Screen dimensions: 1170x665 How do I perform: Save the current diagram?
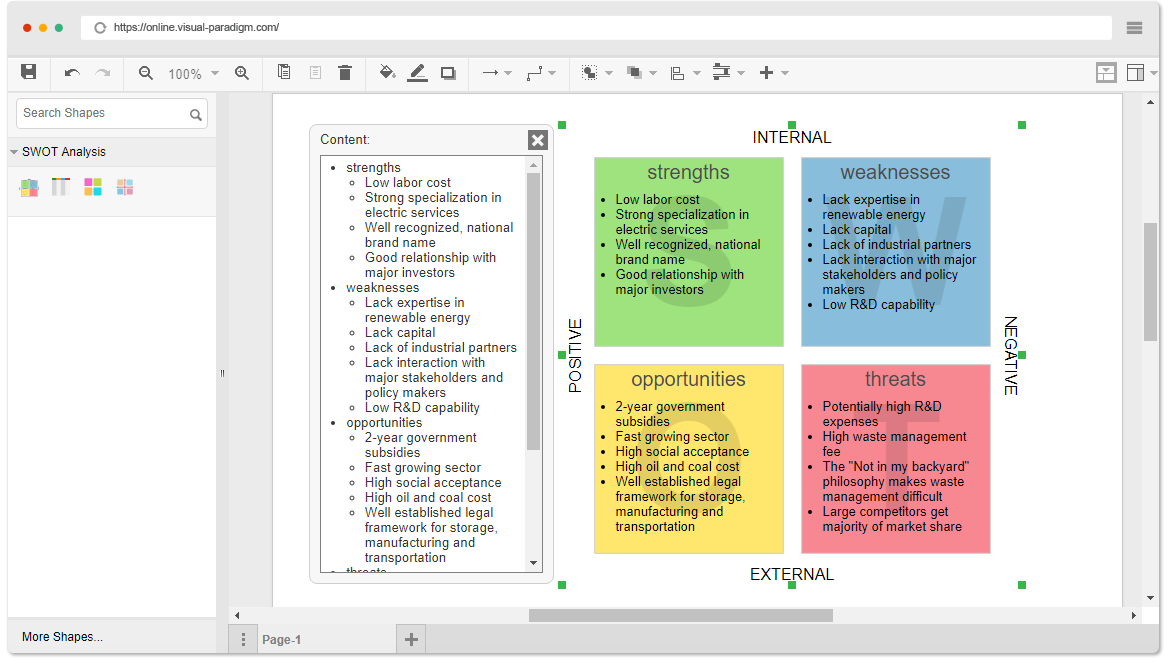click(30, 72)
